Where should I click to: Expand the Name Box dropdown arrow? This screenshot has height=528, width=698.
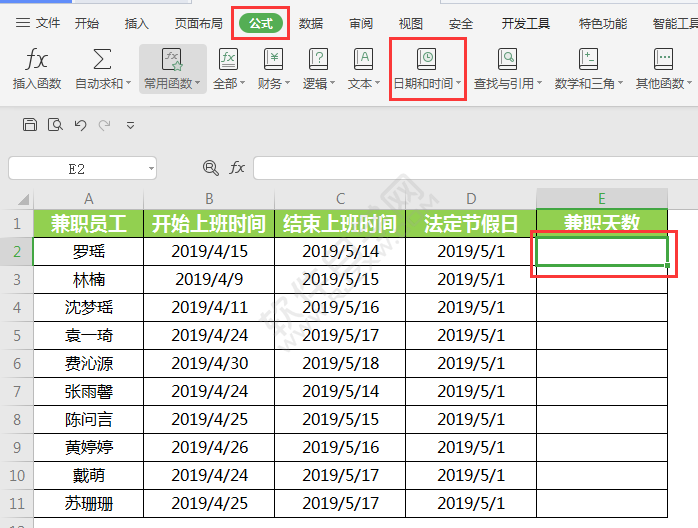pos(151,168)
